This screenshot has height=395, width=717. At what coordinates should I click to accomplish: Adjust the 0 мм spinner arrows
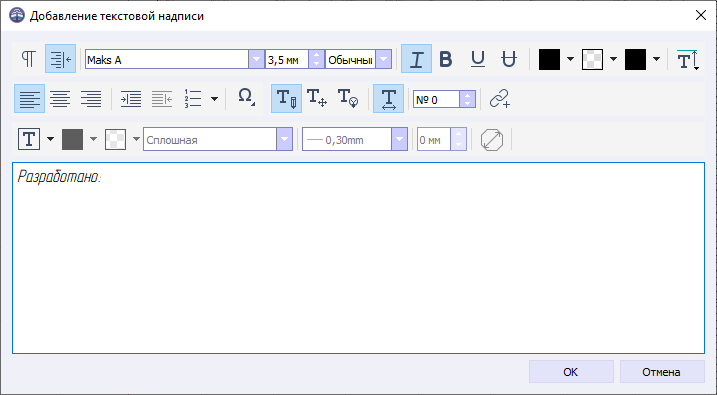tap(459, 139)
